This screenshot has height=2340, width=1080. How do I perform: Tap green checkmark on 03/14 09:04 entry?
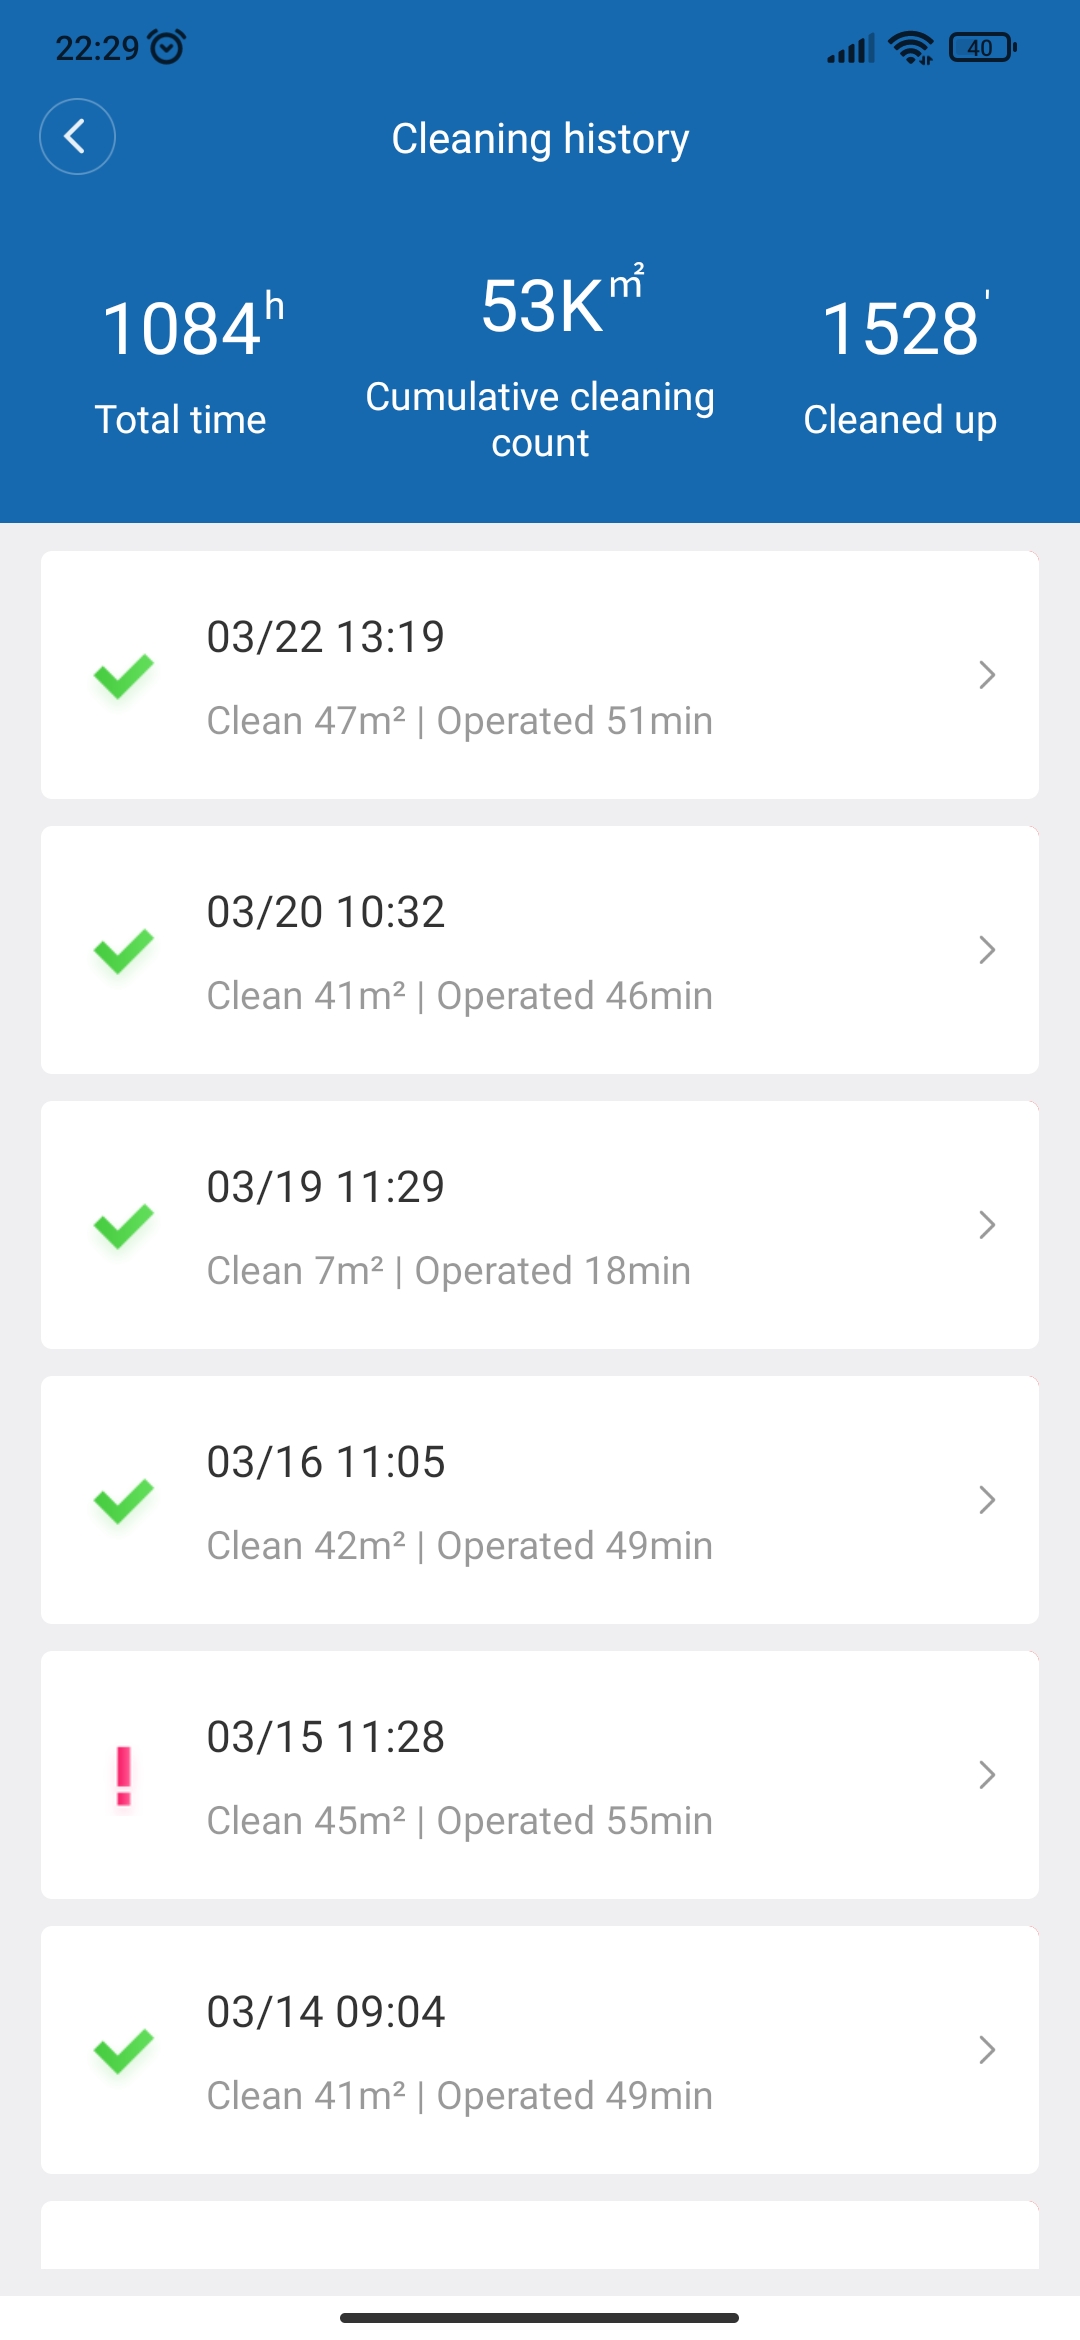123,2051
